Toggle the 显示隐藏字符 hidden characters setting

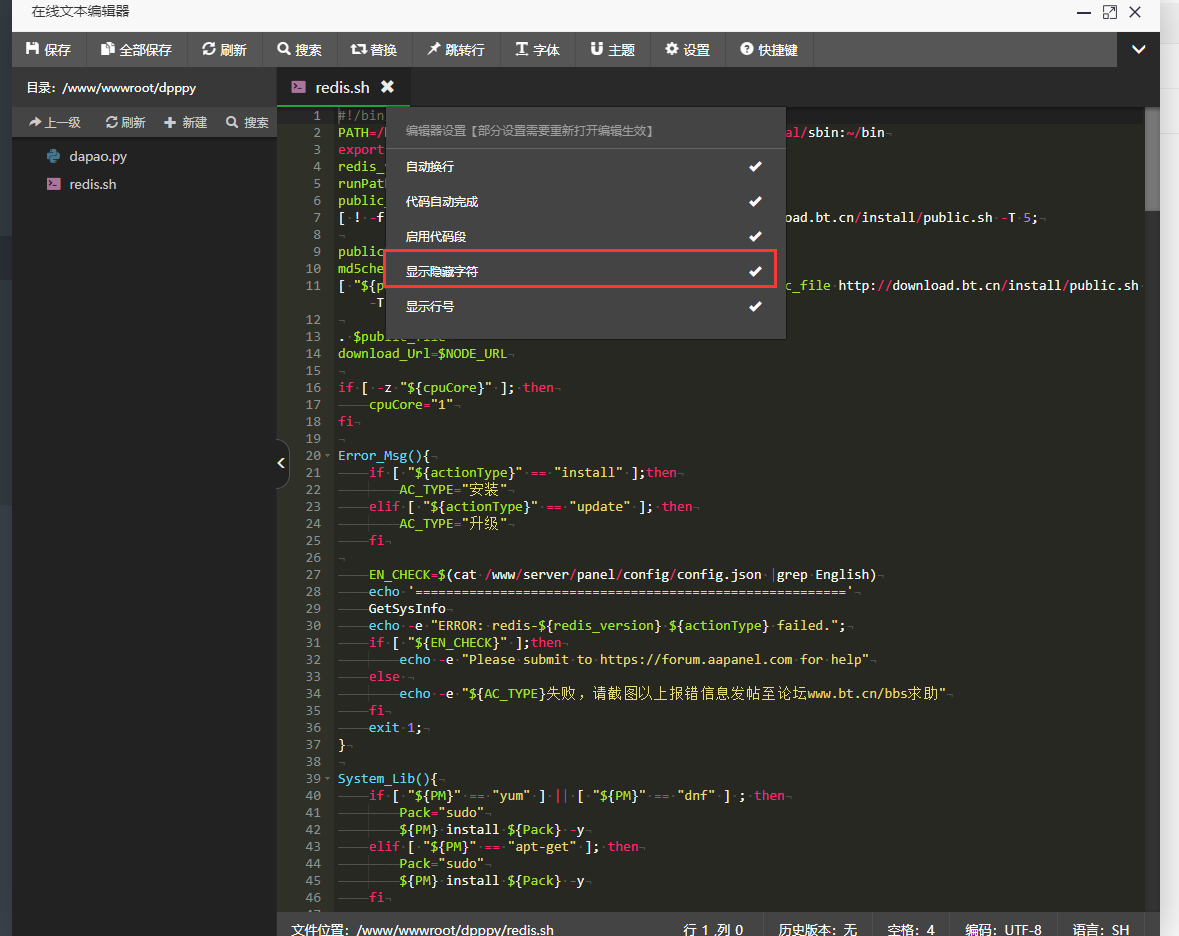pos(585,271)
